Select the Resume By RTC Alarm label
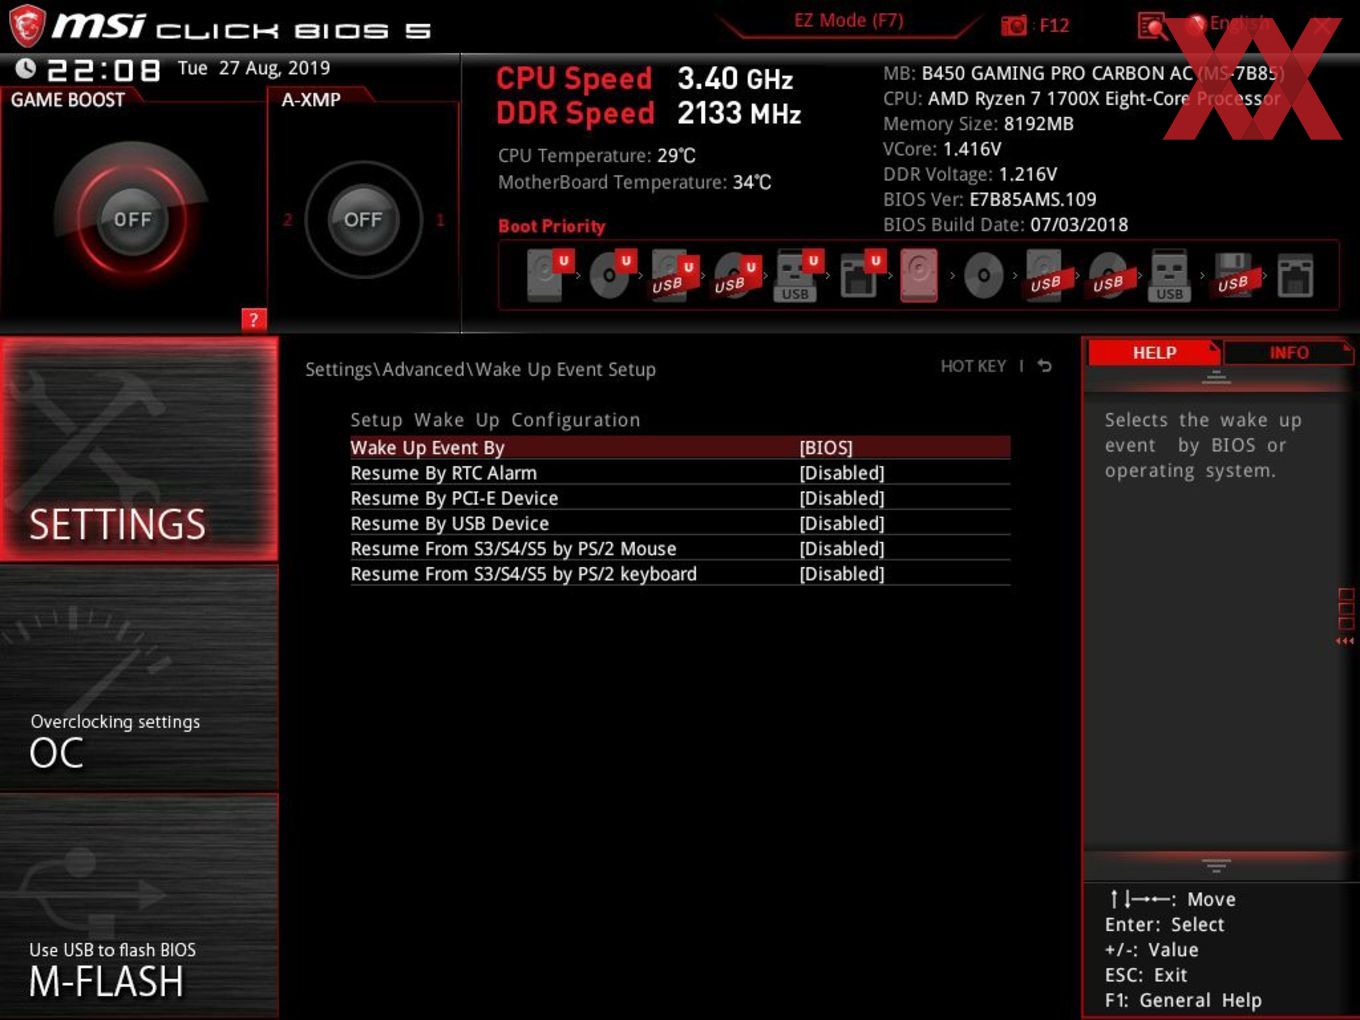Screen dimensions: 1360x1020 (443, 473)
